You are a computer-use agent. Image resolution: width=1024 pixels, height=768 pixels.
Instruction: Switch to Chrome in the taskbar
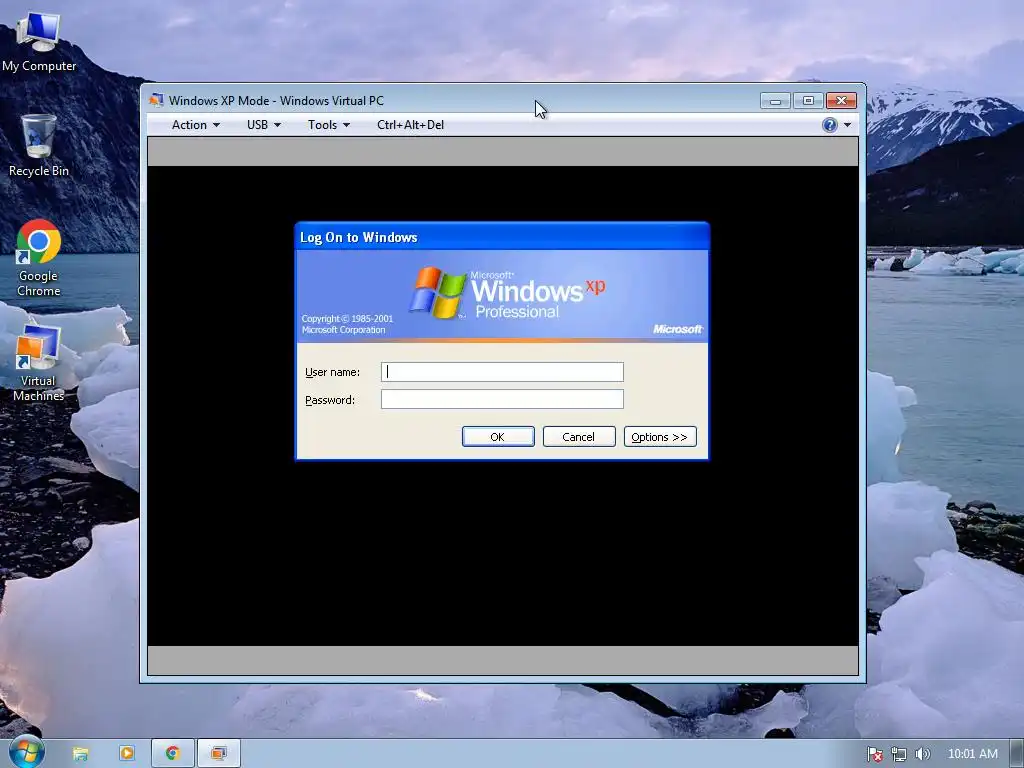click(x=172, y=754)
